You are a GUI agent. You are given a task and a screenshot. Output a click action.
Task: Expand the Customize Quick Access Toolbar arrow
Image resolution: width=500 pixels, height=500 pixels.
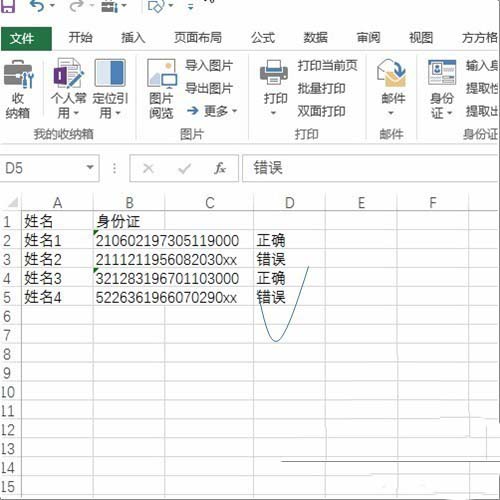[x=191, y=7]
